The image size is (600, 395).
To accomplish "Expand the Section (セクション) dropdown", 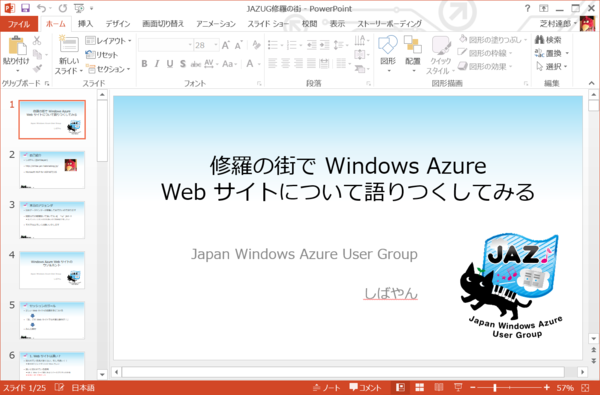I will [x=108, y=69].
